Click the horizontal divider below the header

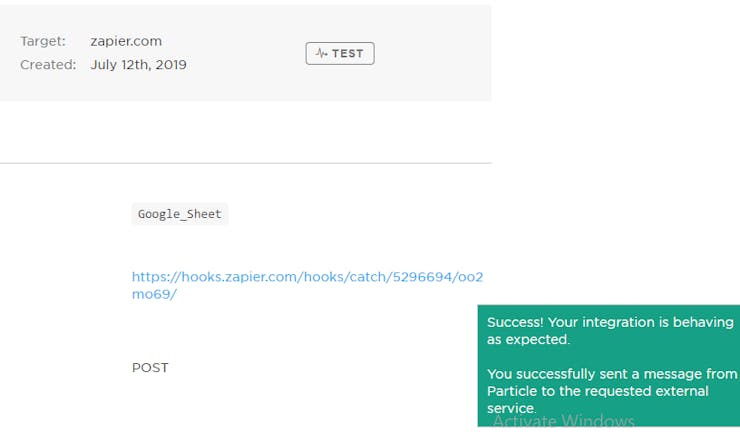(245, 163)
